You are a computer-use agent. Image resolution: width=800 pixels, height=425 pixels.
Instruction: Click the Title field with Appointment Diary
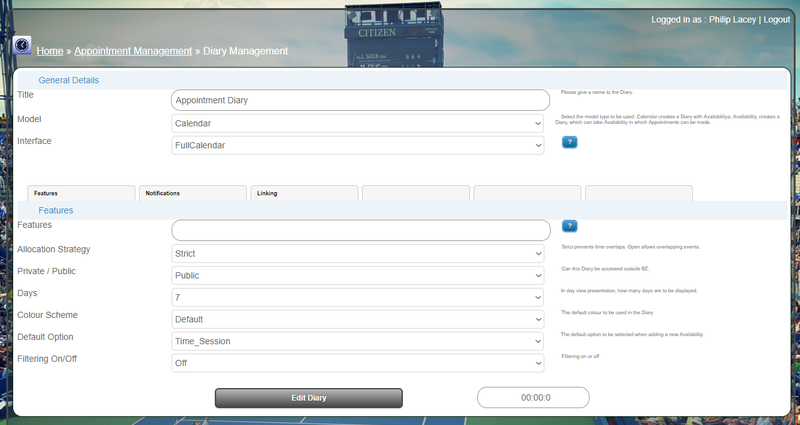point(360,101)
